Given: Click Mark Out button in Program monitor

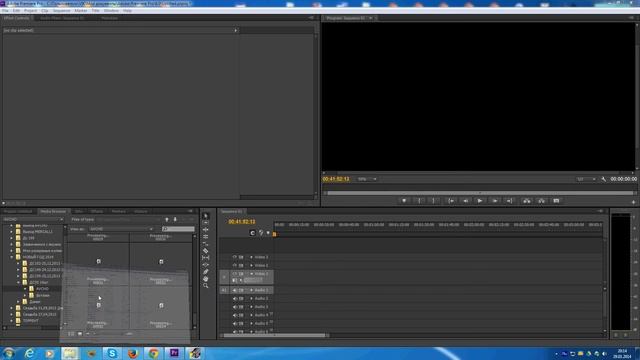Looking at the screenshot, I should (x=433, y=201).
